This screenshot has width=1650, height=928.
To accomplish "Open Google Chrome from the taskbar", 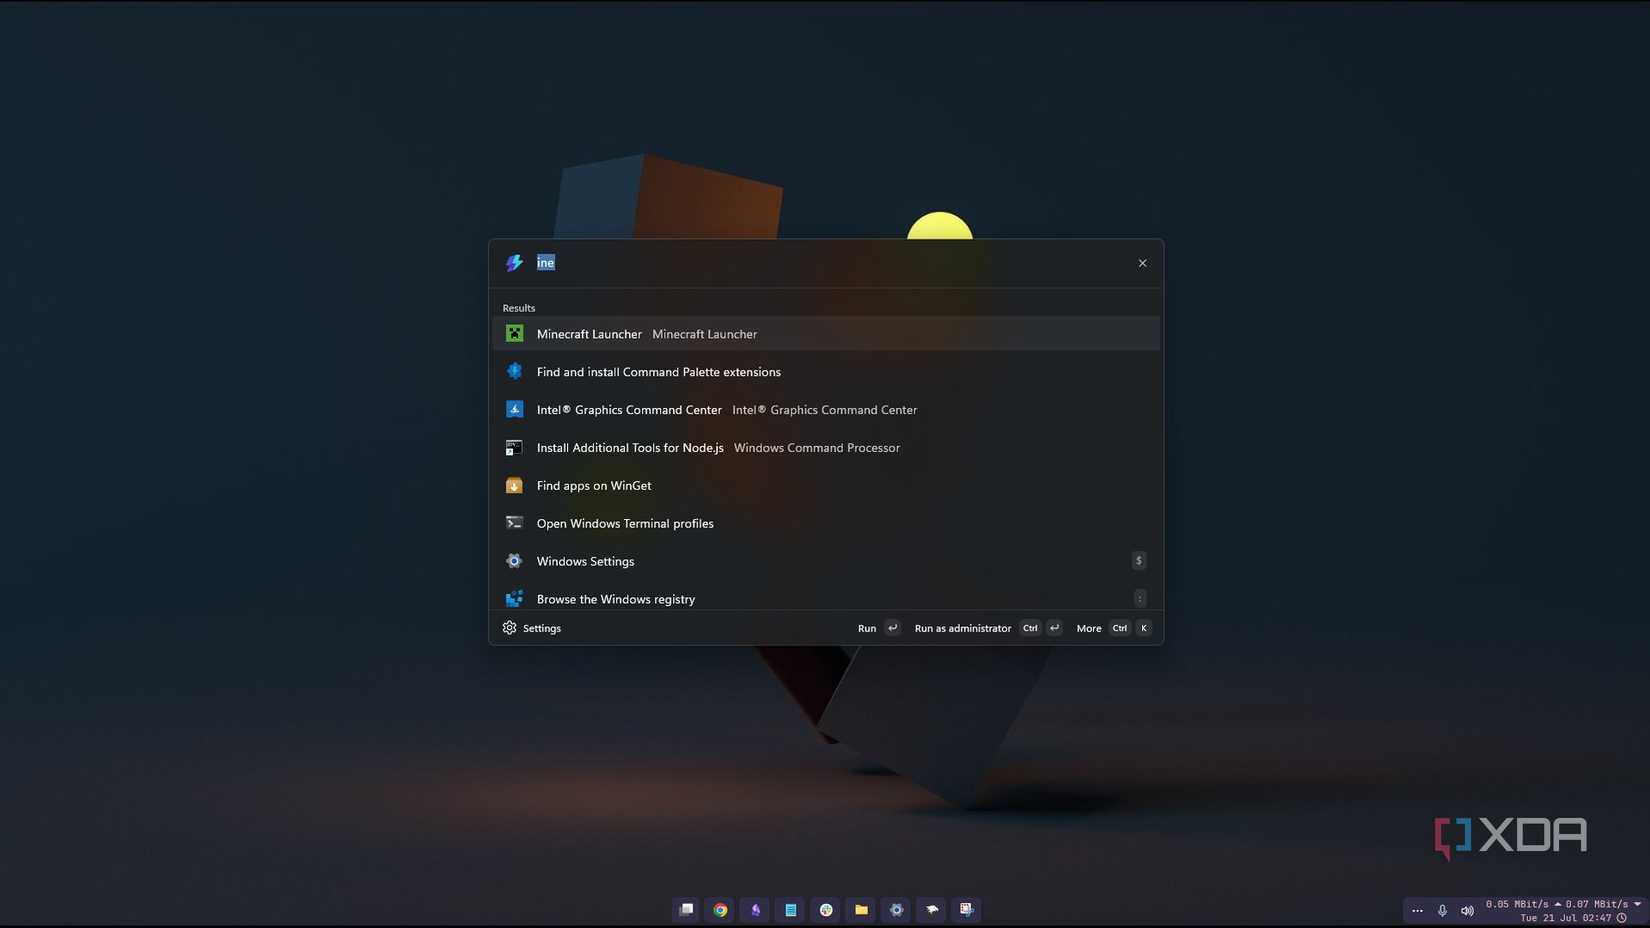I will (x=720, y=910).
